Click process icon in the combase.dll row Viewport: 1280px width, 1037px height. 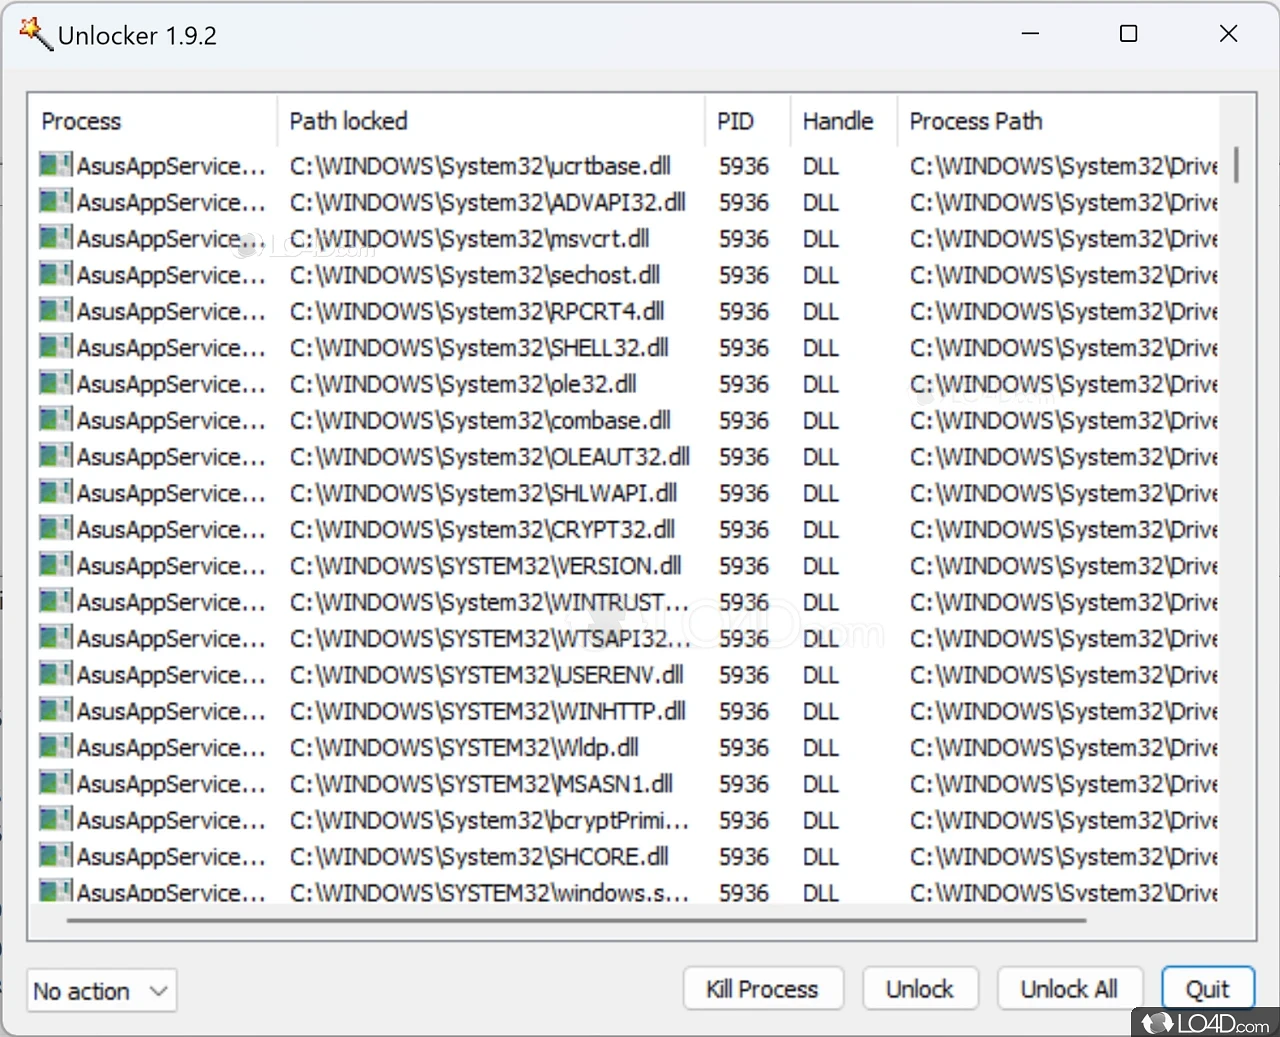click(x=56, y=419)
